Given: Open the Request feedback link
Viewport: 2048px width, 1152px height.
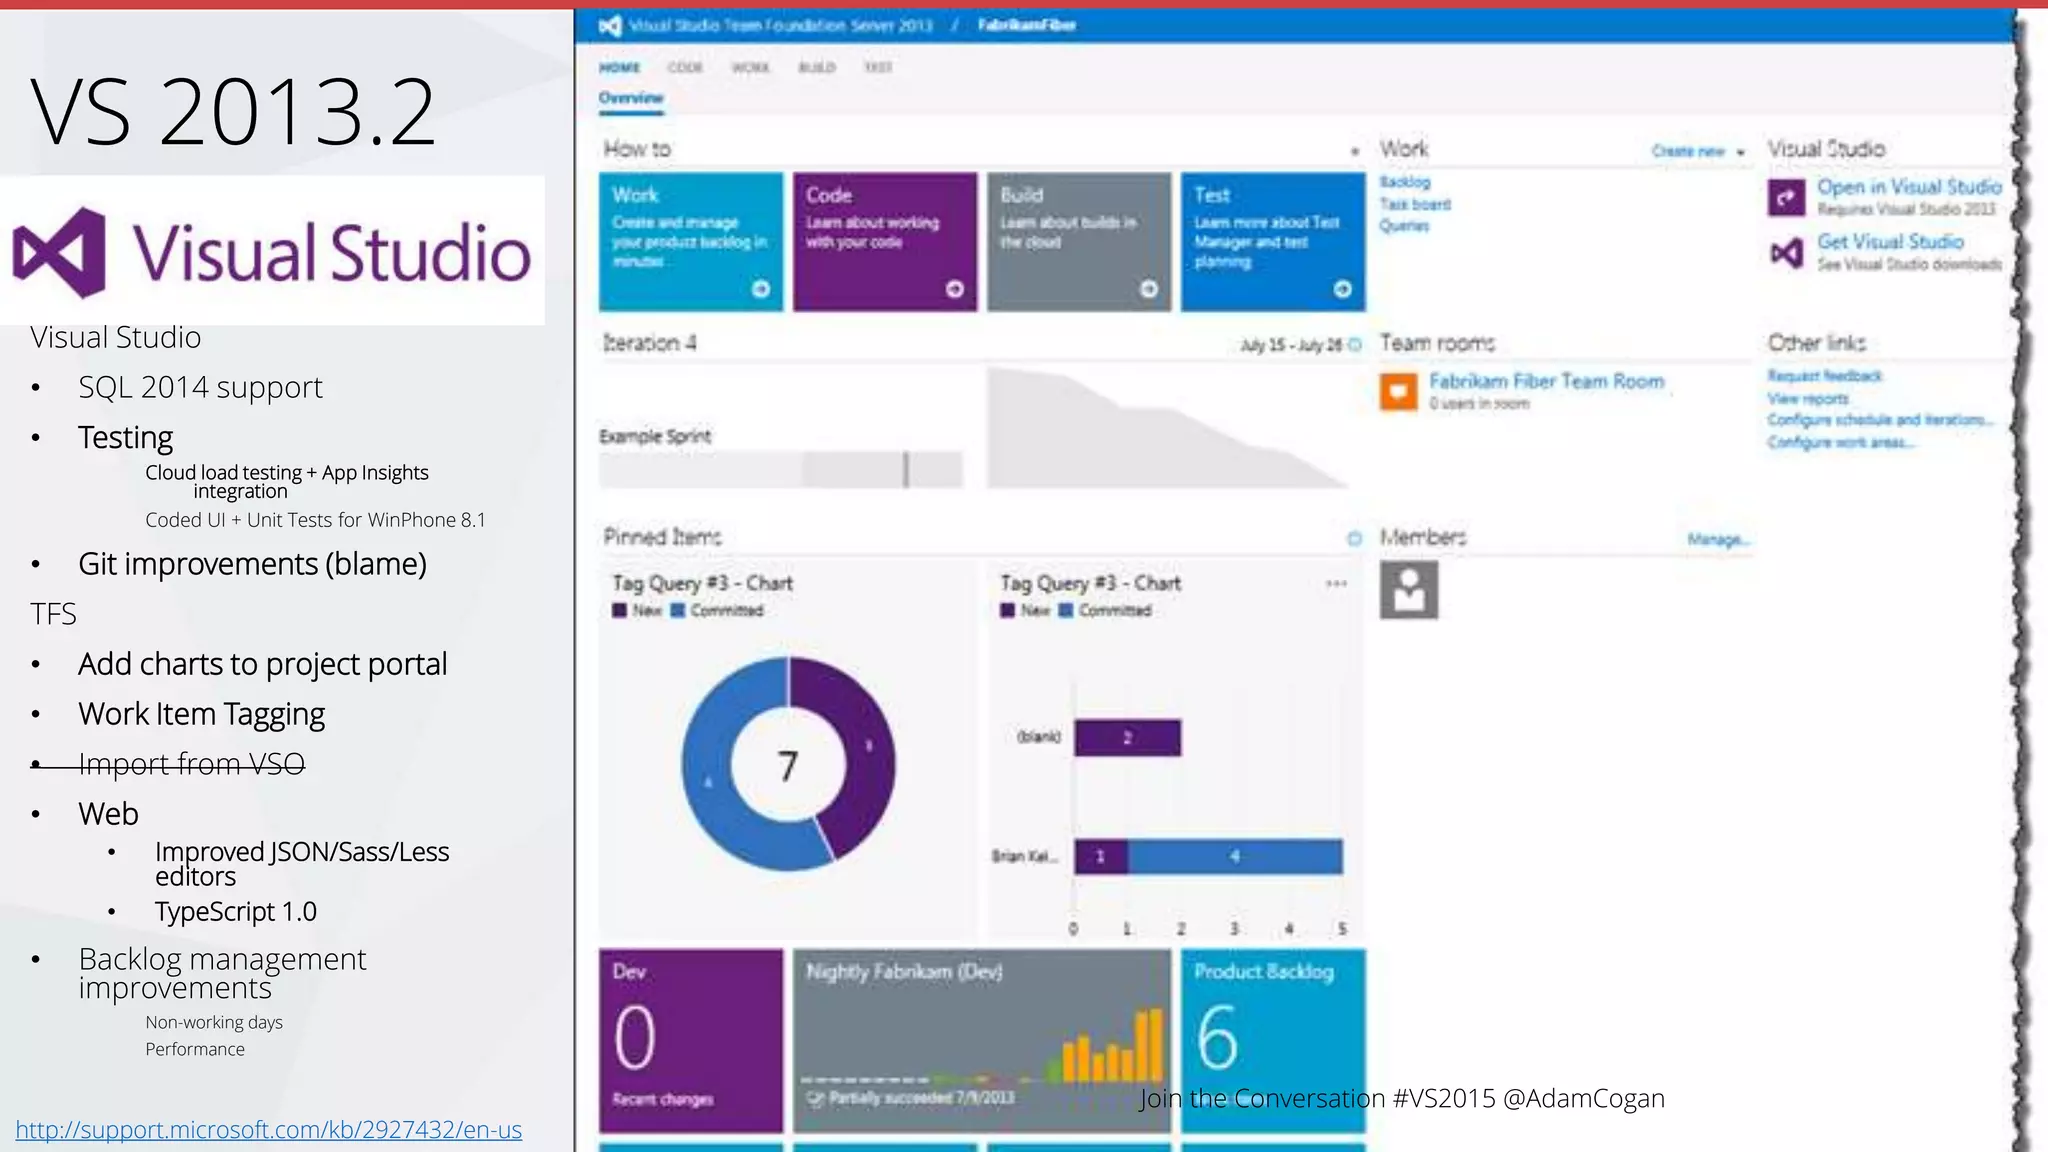Looking at the screenshot, I should click(1824, 376).
